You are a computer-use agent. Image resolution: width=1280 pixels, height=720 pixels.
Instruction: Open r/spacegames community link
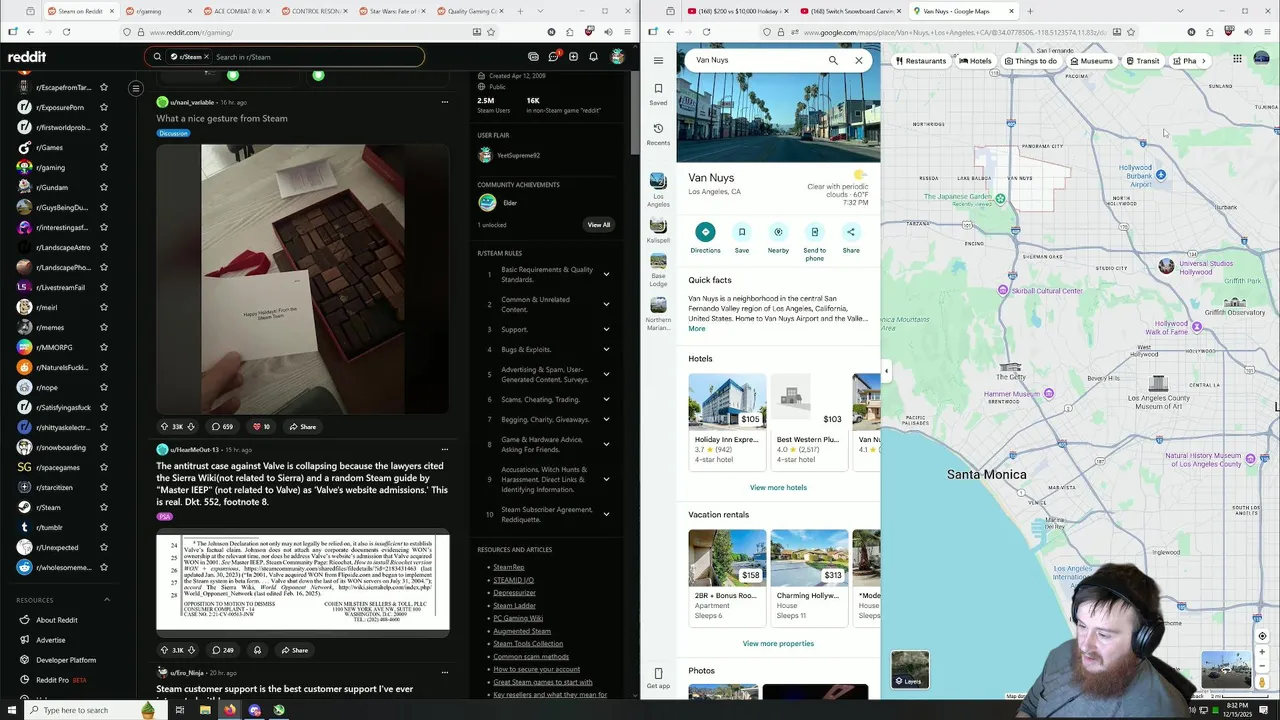[x=57, y=467]
